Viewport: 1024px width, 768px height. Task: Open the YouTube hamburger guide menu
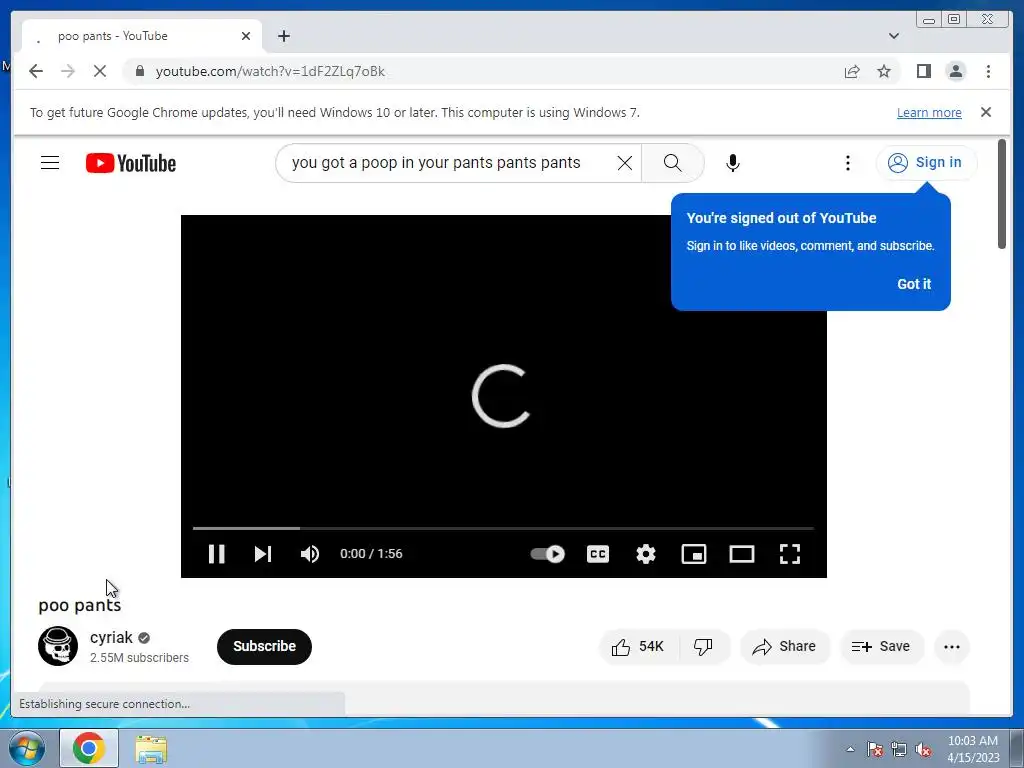coord(50,163)
